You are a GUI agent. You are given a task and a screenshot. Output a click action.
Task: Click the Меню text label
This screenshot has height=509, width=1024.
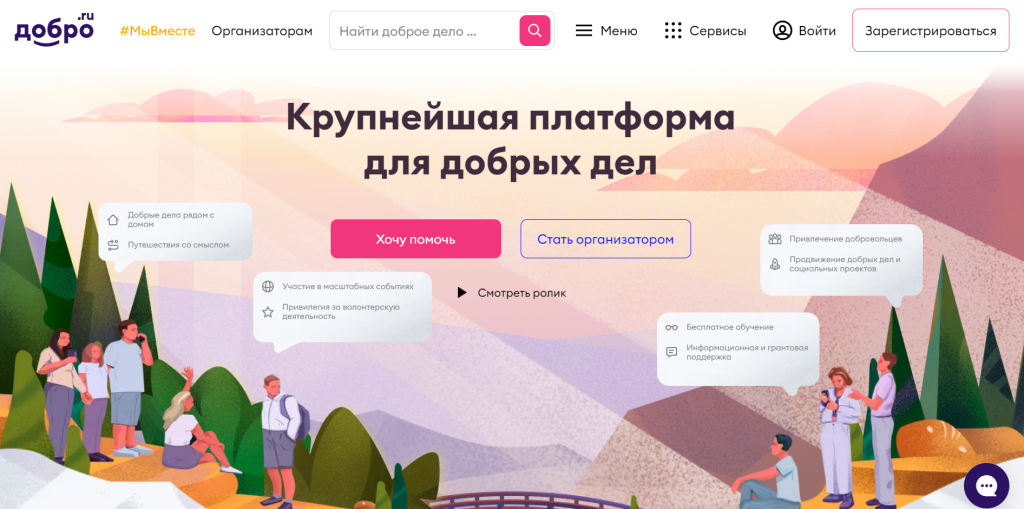tap(618, 31)
